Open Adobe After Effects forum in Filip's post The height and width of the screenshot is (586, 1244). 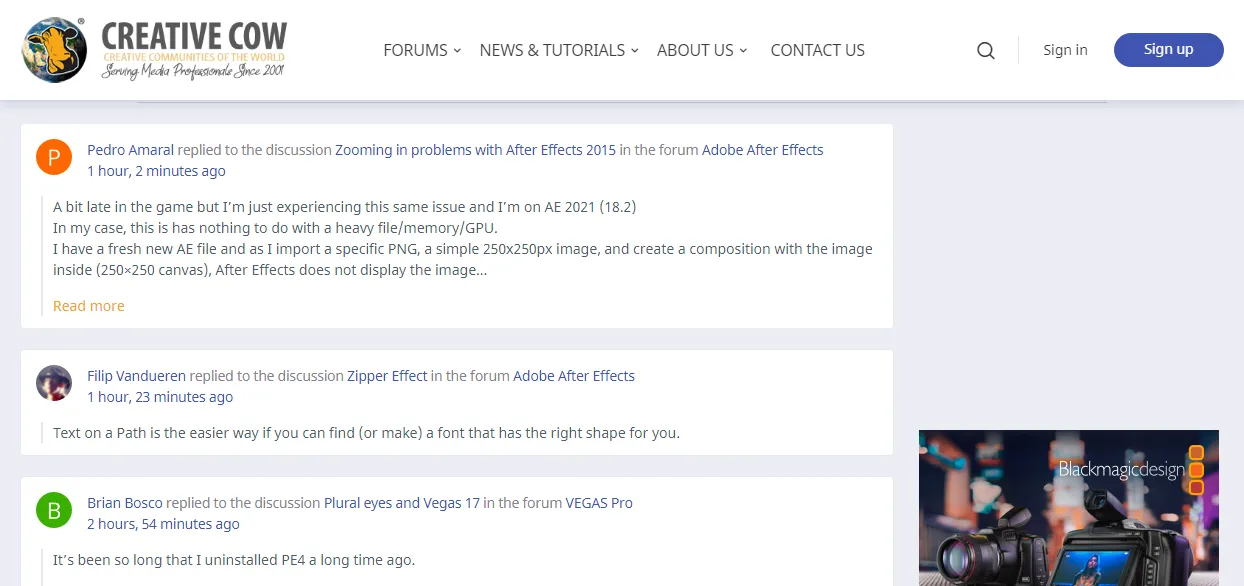click(574, 376)
